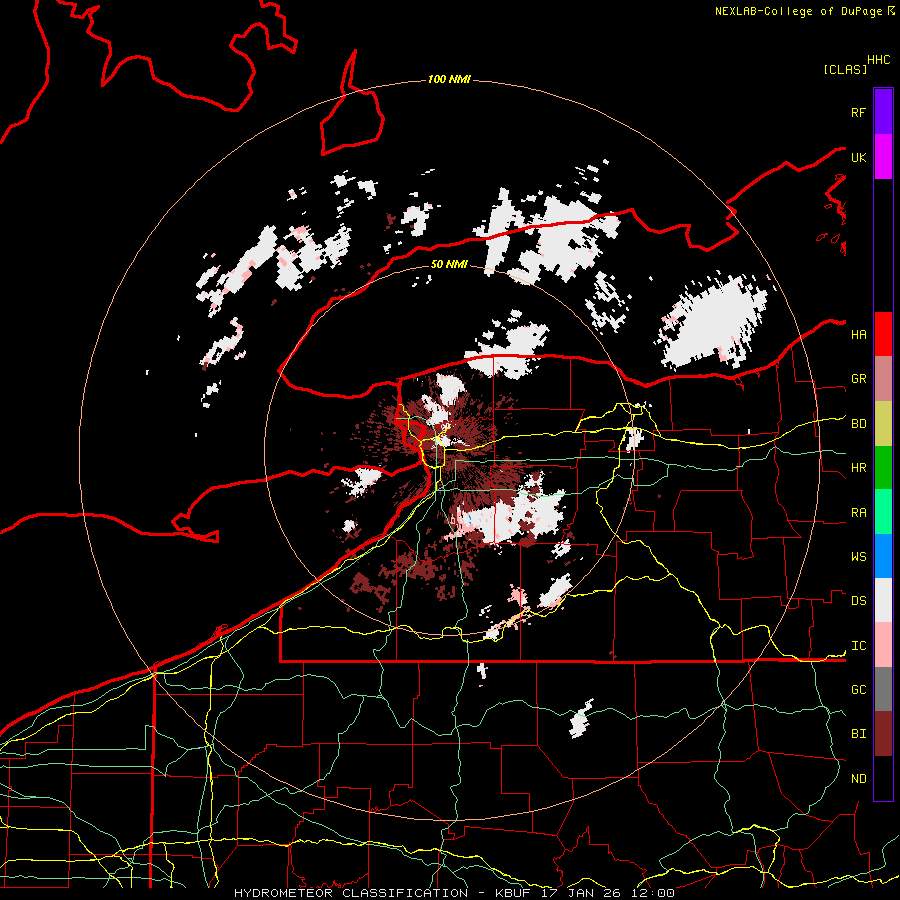Click the BI brown legend swatch

click(x=883, y=734)
